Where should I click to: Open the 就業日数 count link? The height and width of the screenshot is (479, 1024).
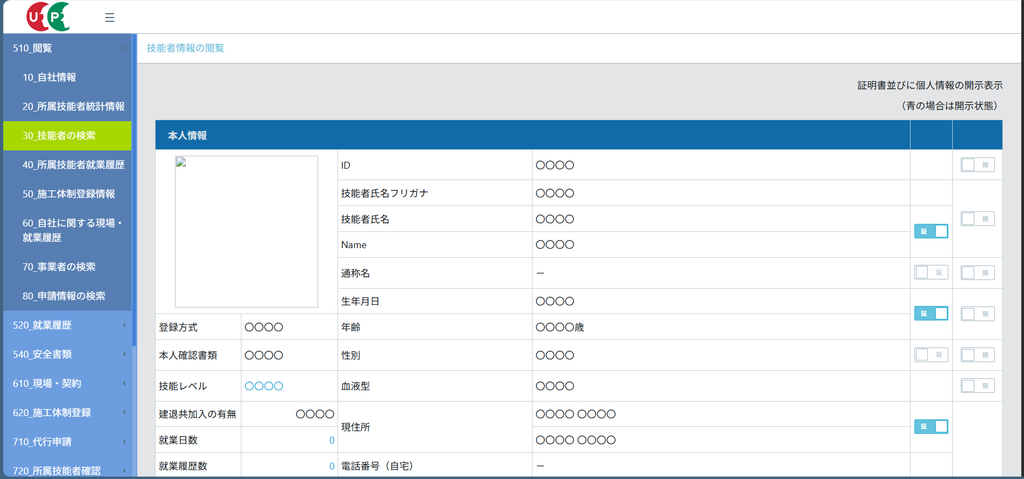coord(332,440)
